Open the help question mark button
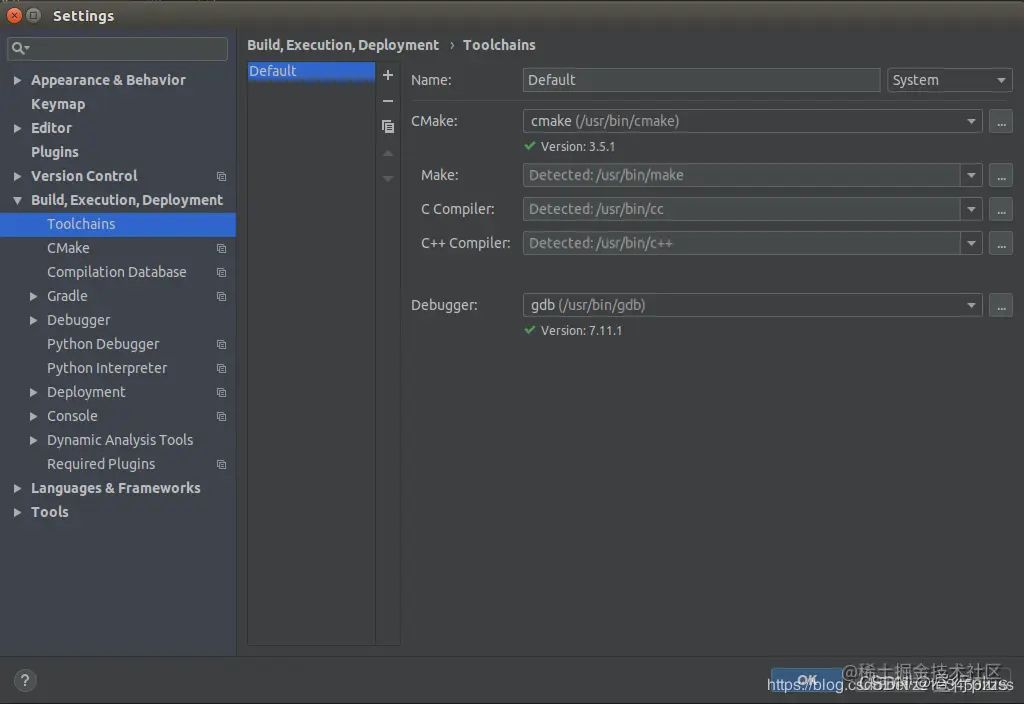 [x=25, y=680]
